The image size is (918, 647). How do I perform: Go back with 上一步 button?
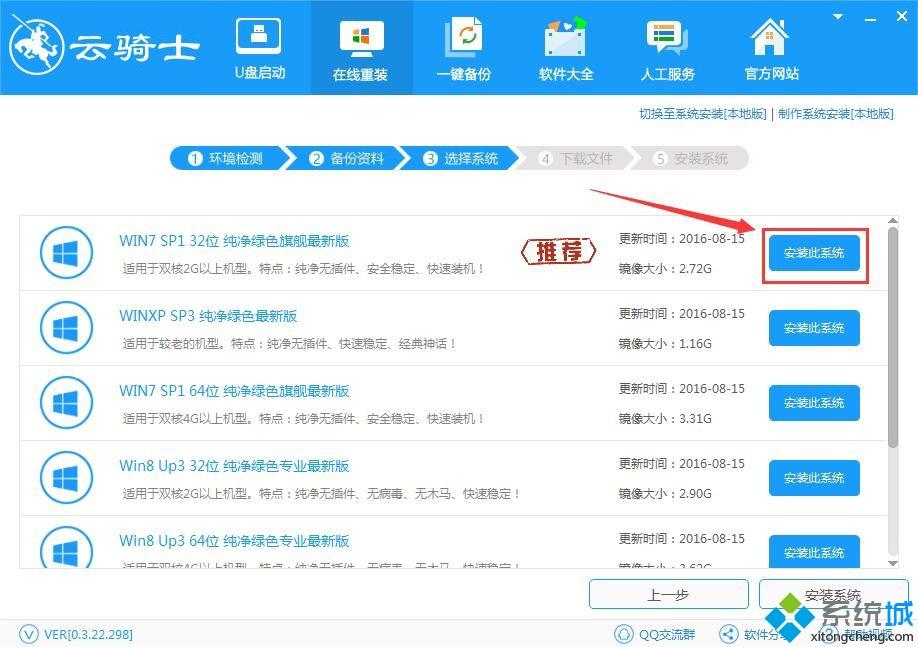tap(667, 595)
